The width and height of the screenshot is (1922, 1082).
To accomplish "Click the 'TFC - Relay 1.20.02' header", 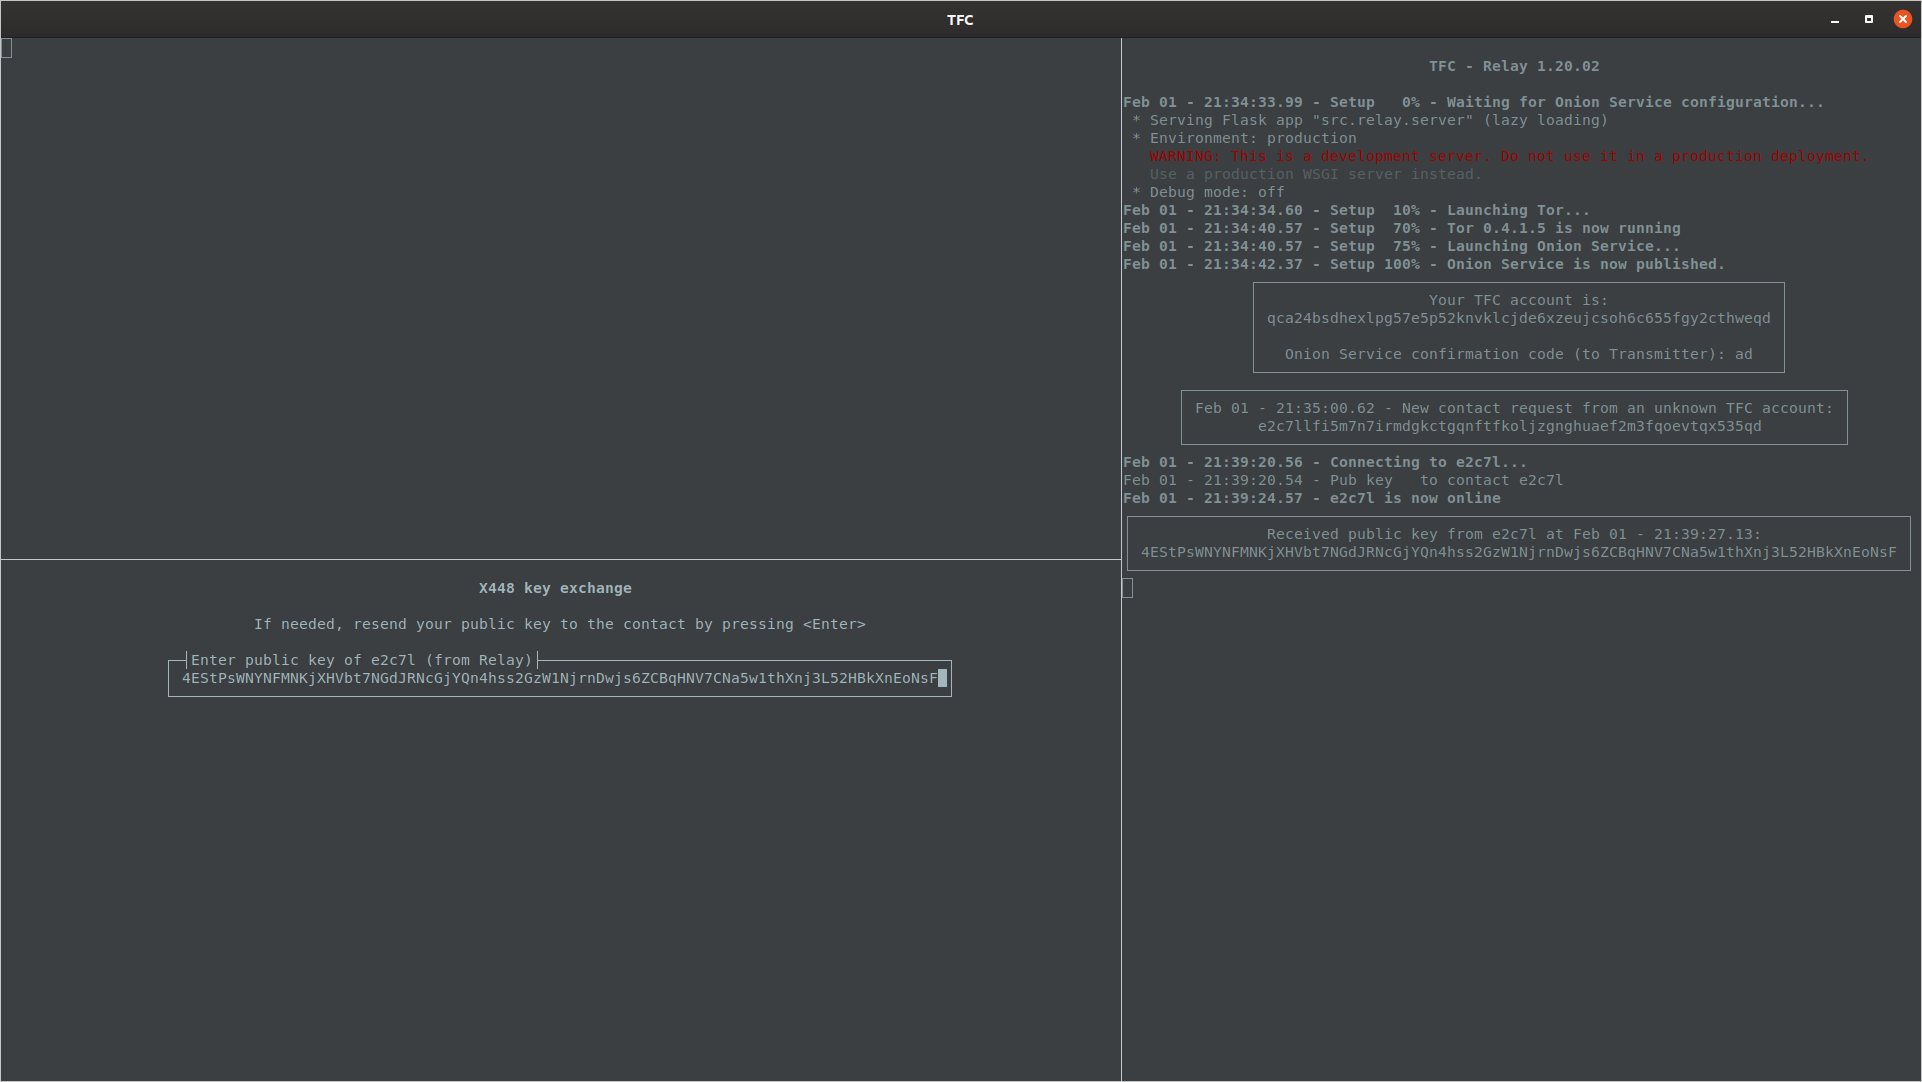I will [x=1514, y=66].
